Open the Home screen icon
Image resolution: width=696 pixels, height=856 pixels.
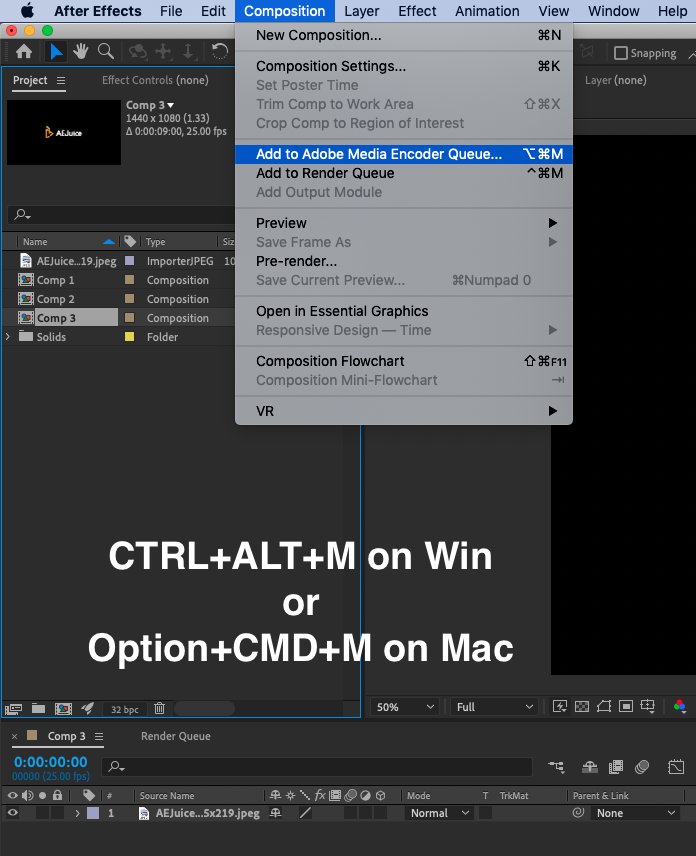pos(23,52)
